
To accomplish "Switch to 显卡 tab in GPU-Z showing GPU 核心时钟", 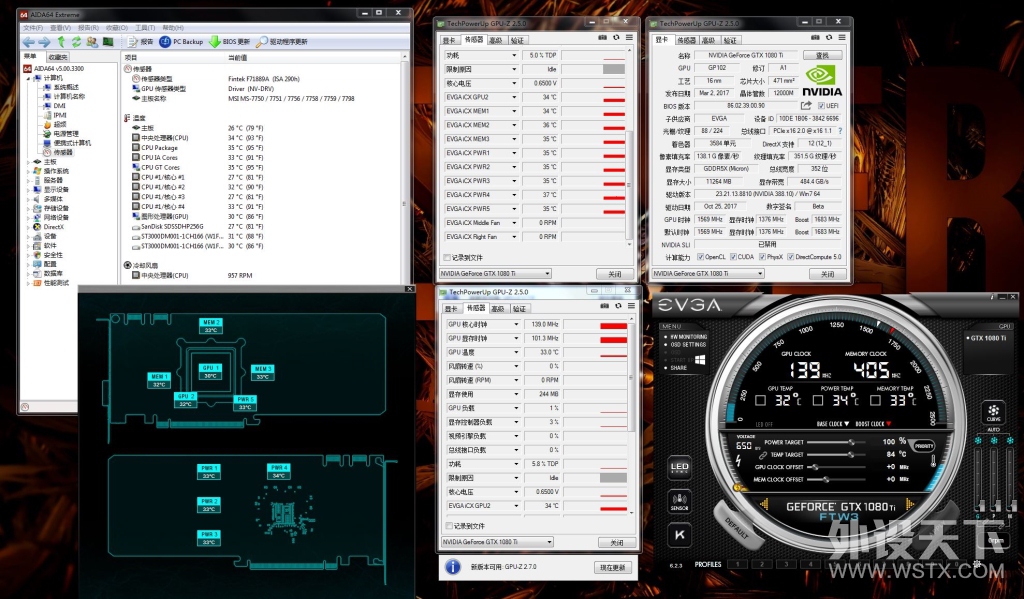I will (451, 308).
